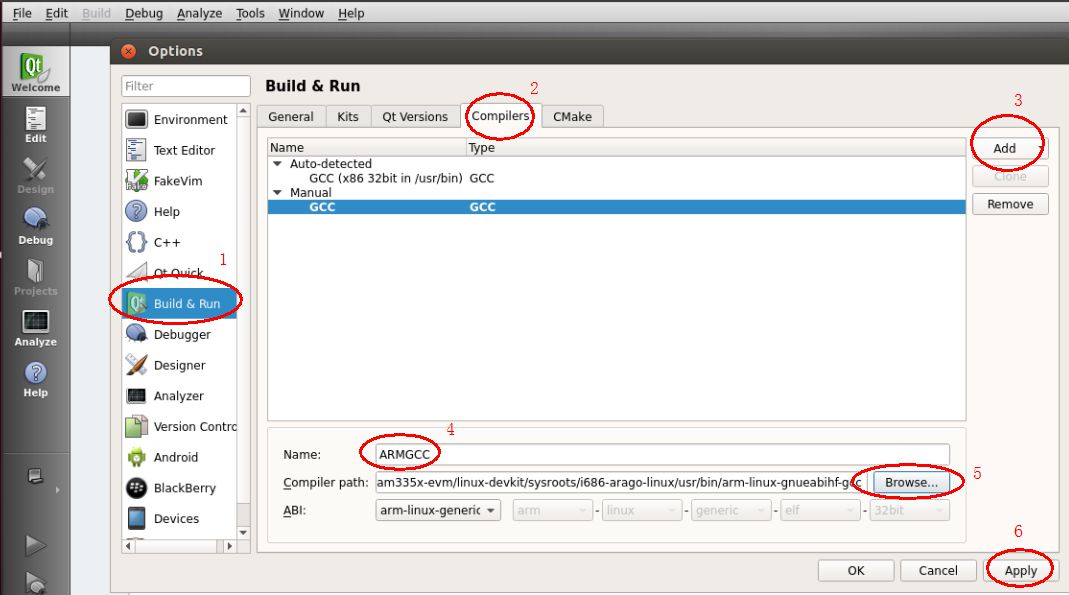This screenshot has height=595, width=1069.
Task: Open the File menu
Action: [22, 13]
